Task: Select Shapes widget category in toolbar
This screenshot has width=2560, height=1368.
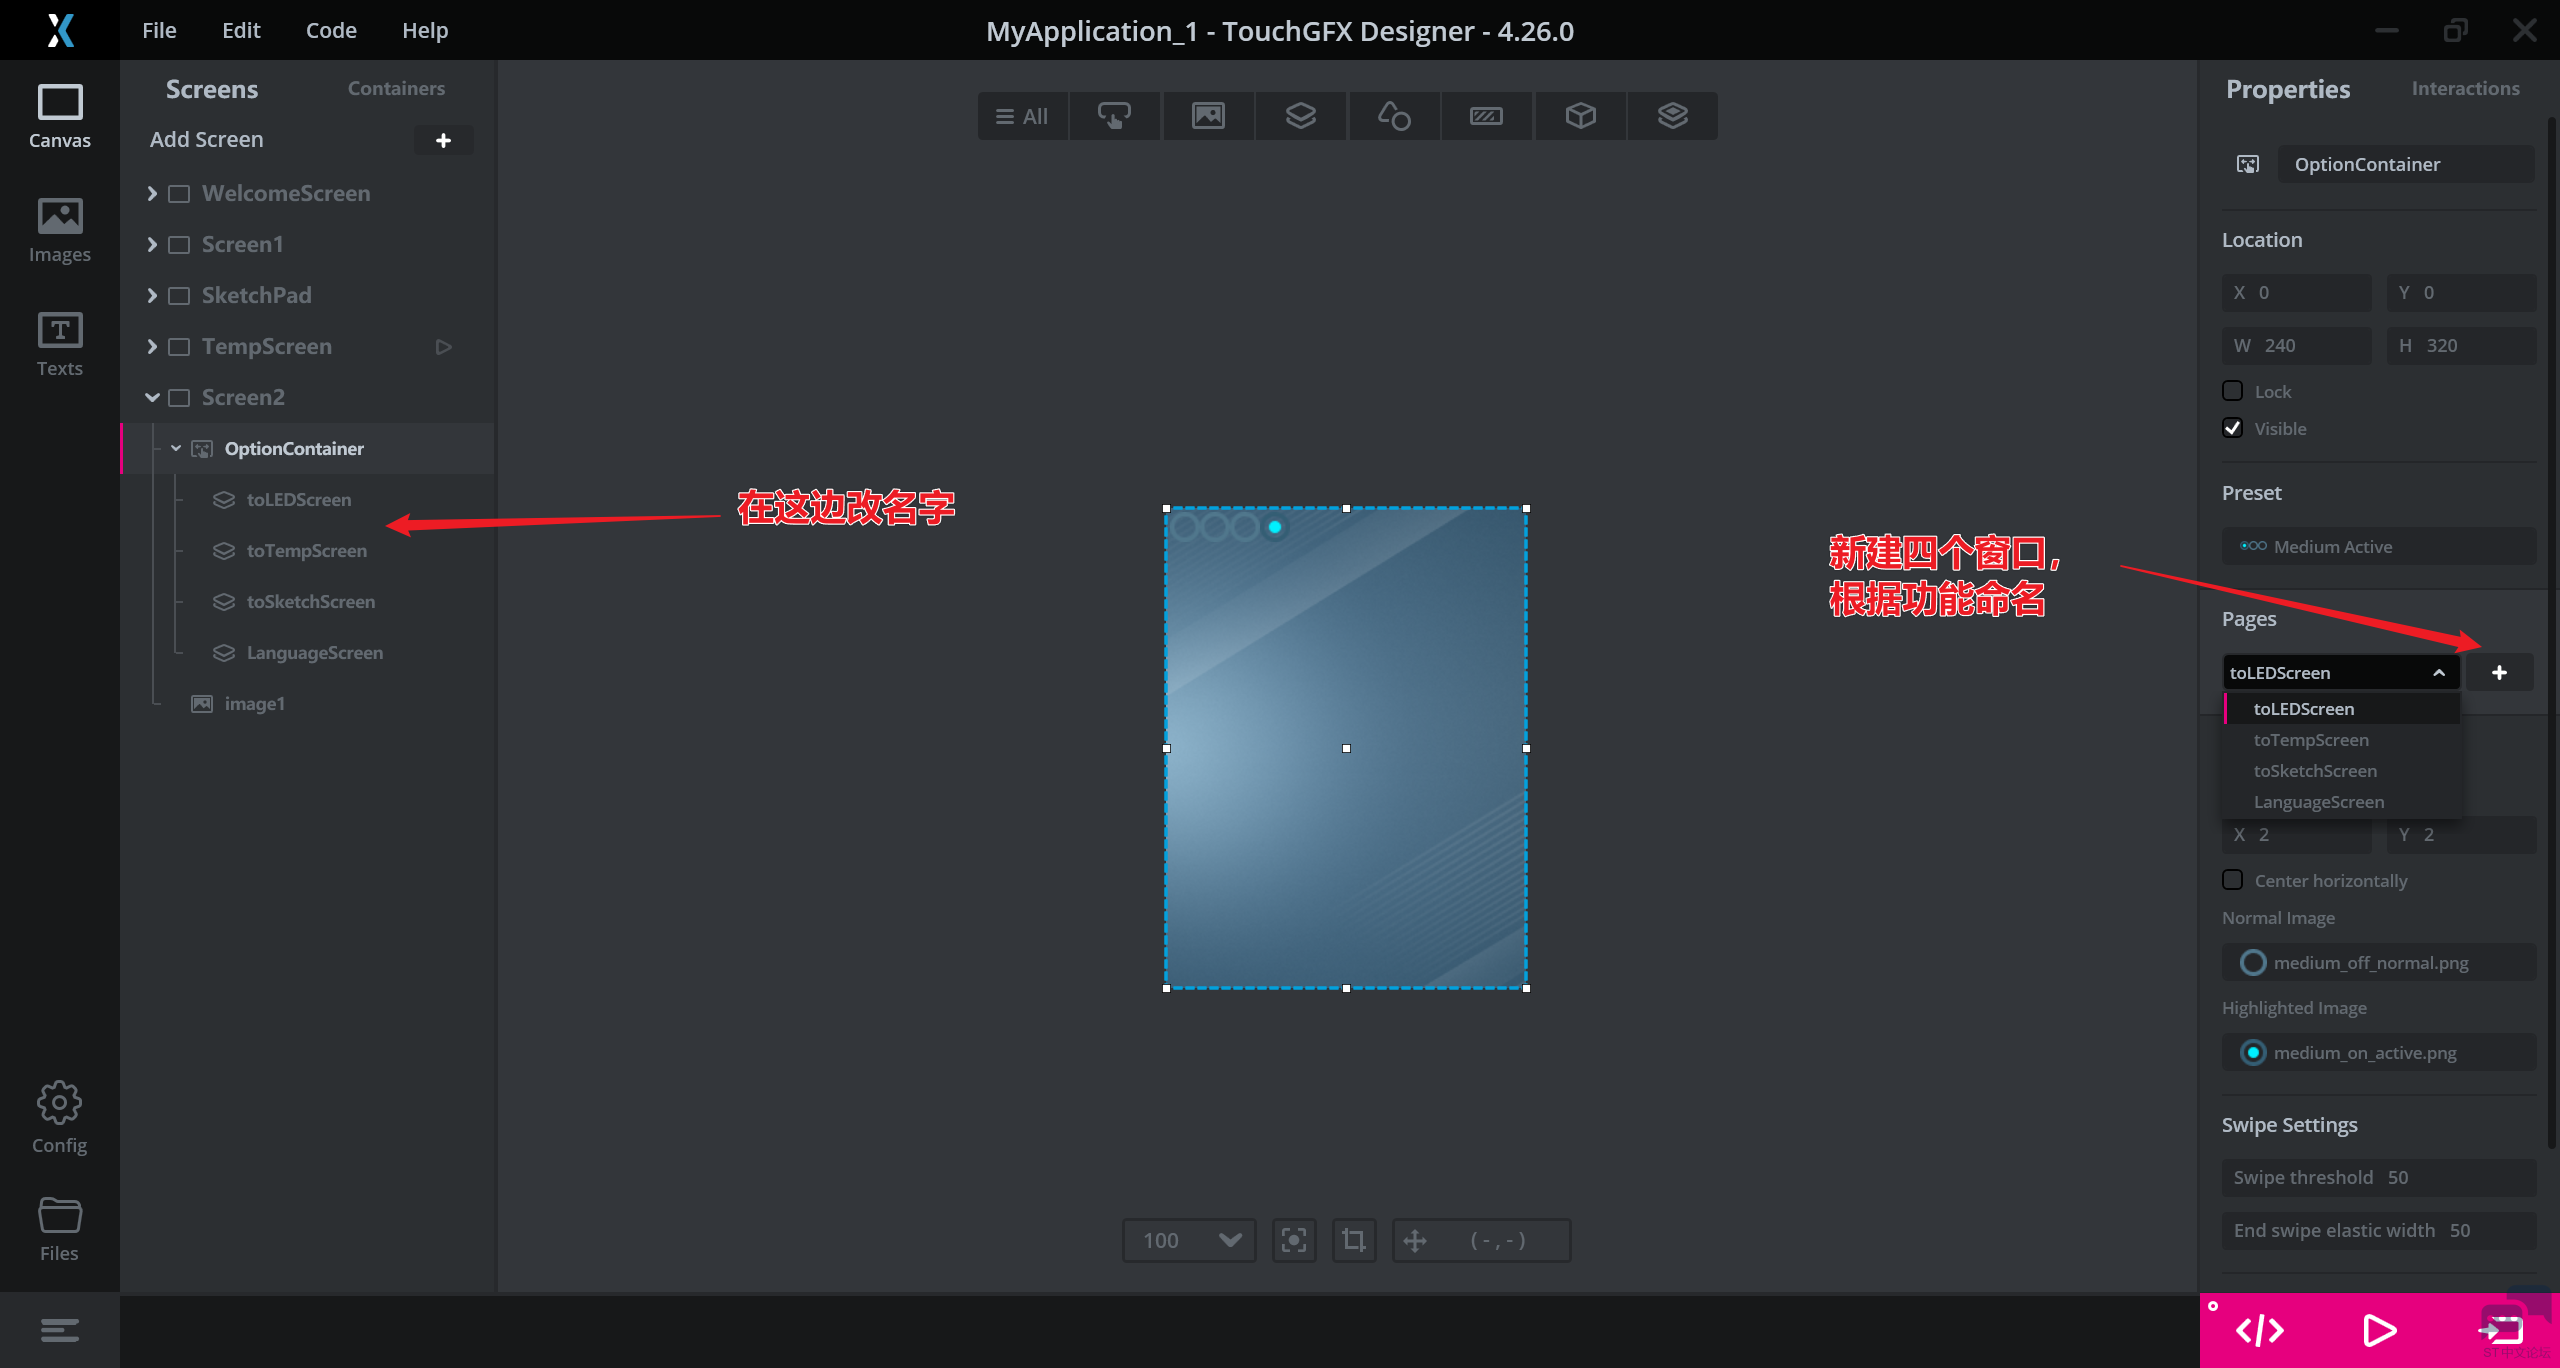Action: pyautogui.click(x=1394, y=116)
